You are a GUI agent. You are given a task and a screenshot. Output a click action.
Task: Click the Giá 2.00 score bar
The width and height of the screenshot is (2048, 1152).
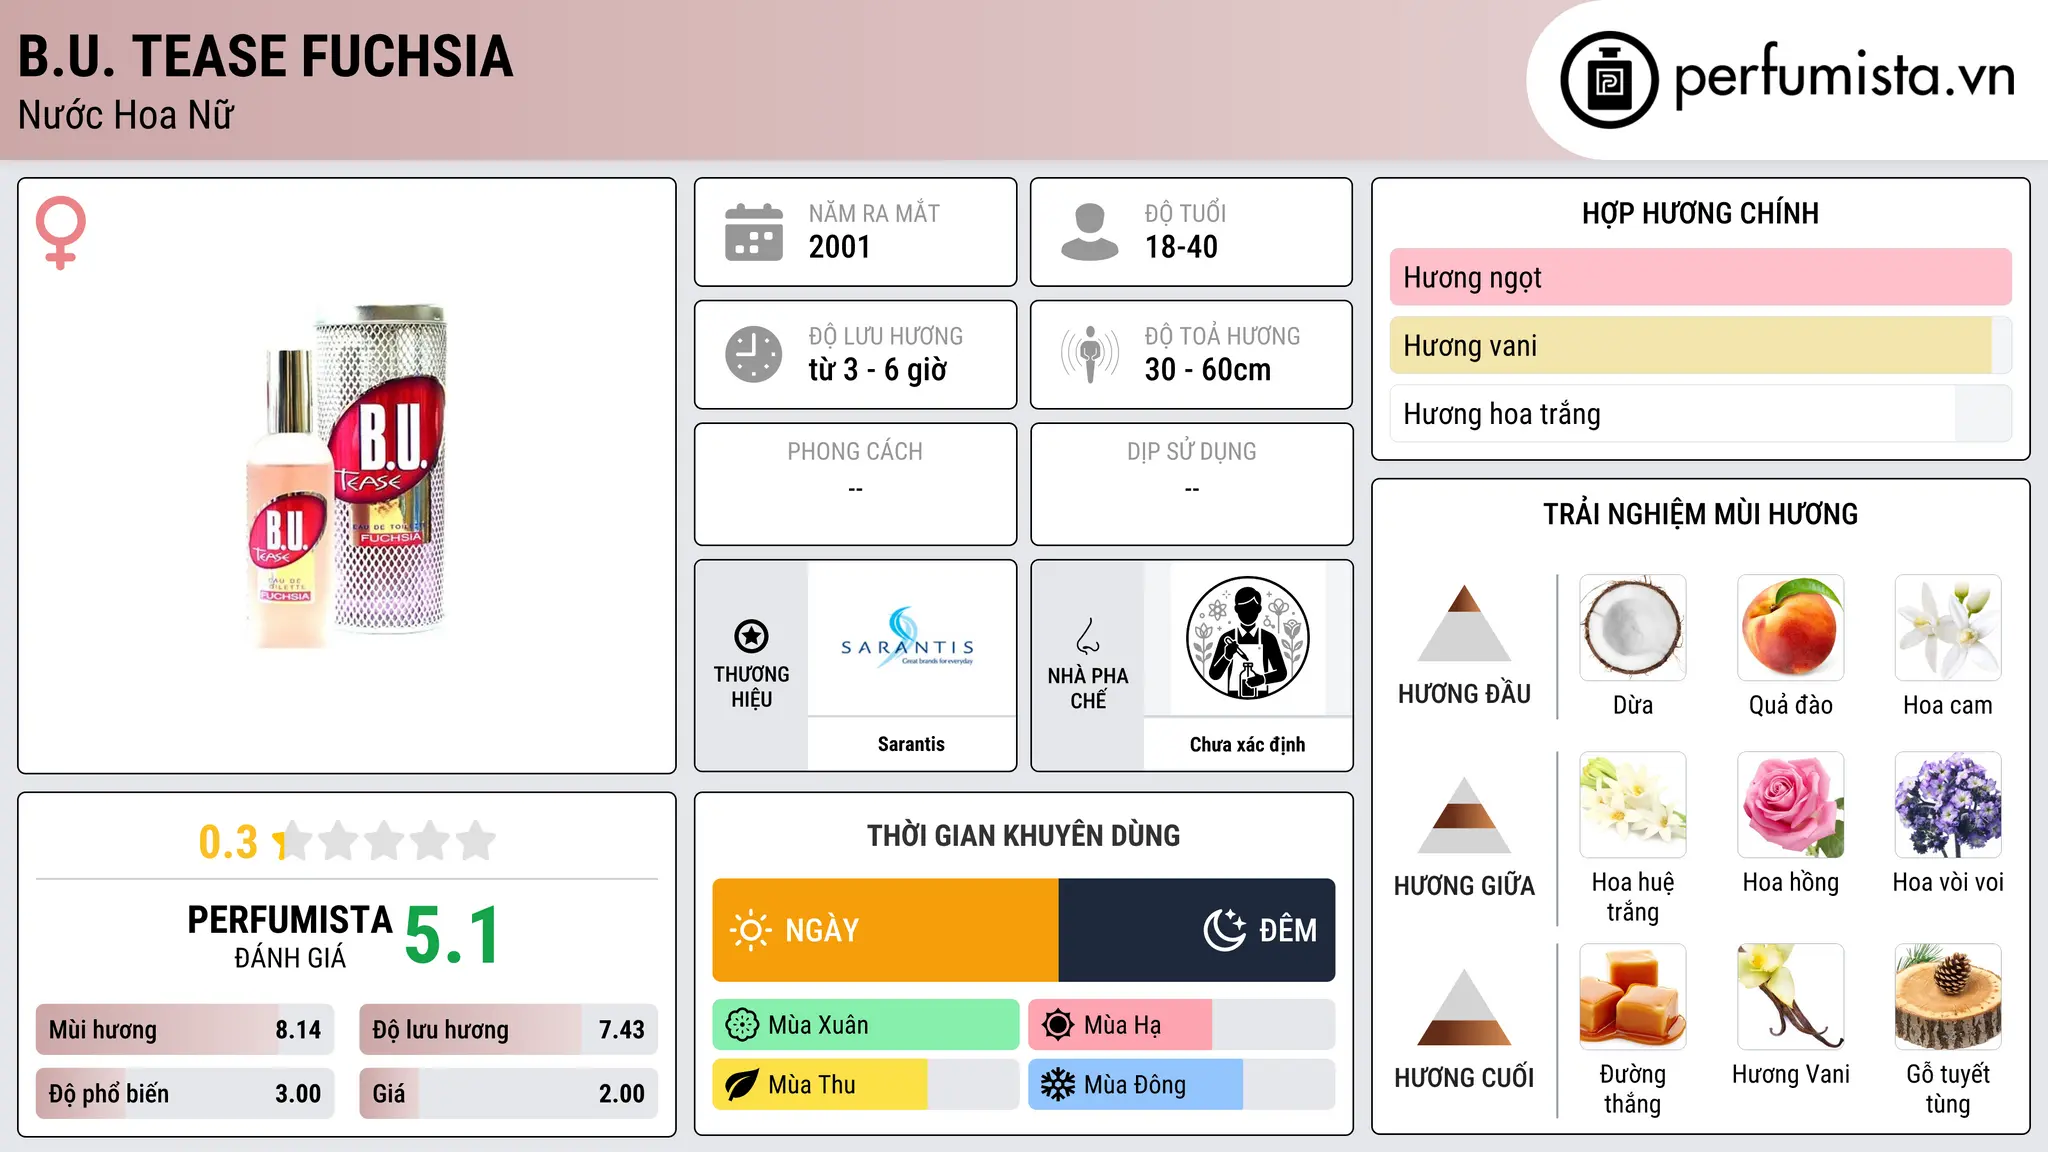pos(508,1093)
